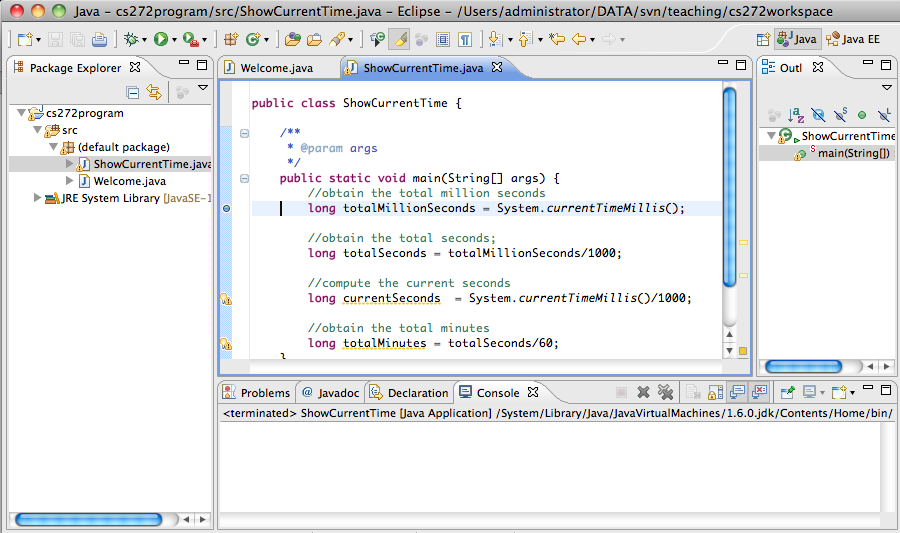900x533 pixels.
Task: Click the Last Edit Location icon
Action: point(557,39)
